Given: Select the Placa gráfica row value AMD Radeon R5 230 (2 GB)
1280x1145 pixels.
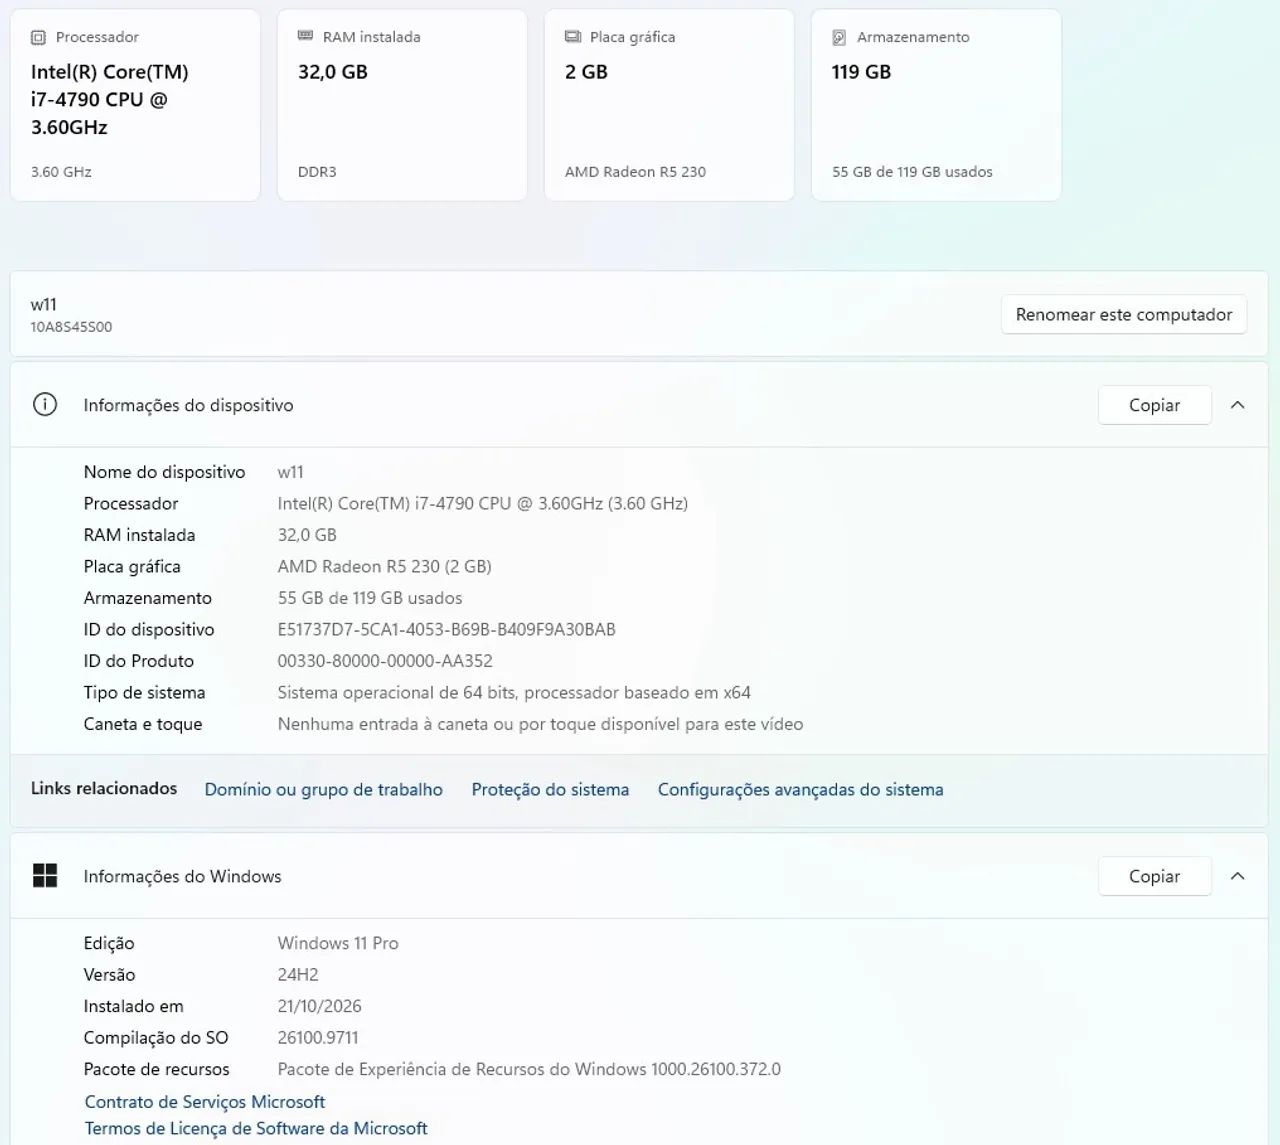Looking at the screenshot, I should (x=385, y=567).
